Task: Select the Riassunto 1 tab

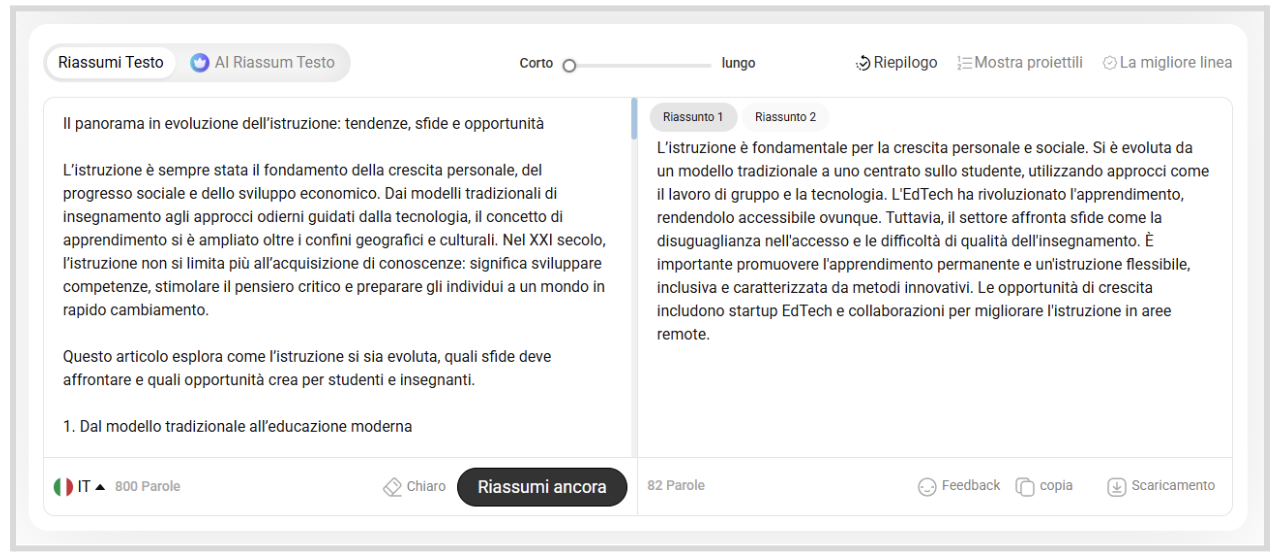Action: 693,117
